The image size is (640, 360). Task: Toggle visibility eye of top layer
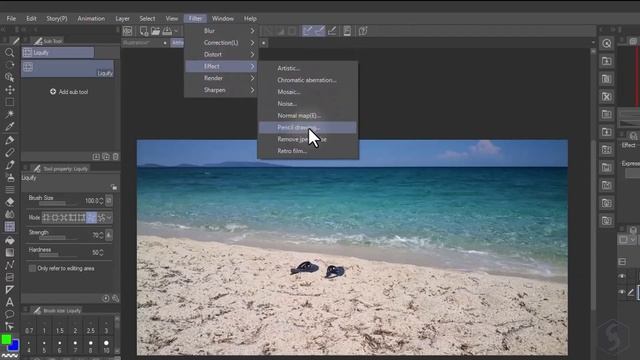point(622,276)
